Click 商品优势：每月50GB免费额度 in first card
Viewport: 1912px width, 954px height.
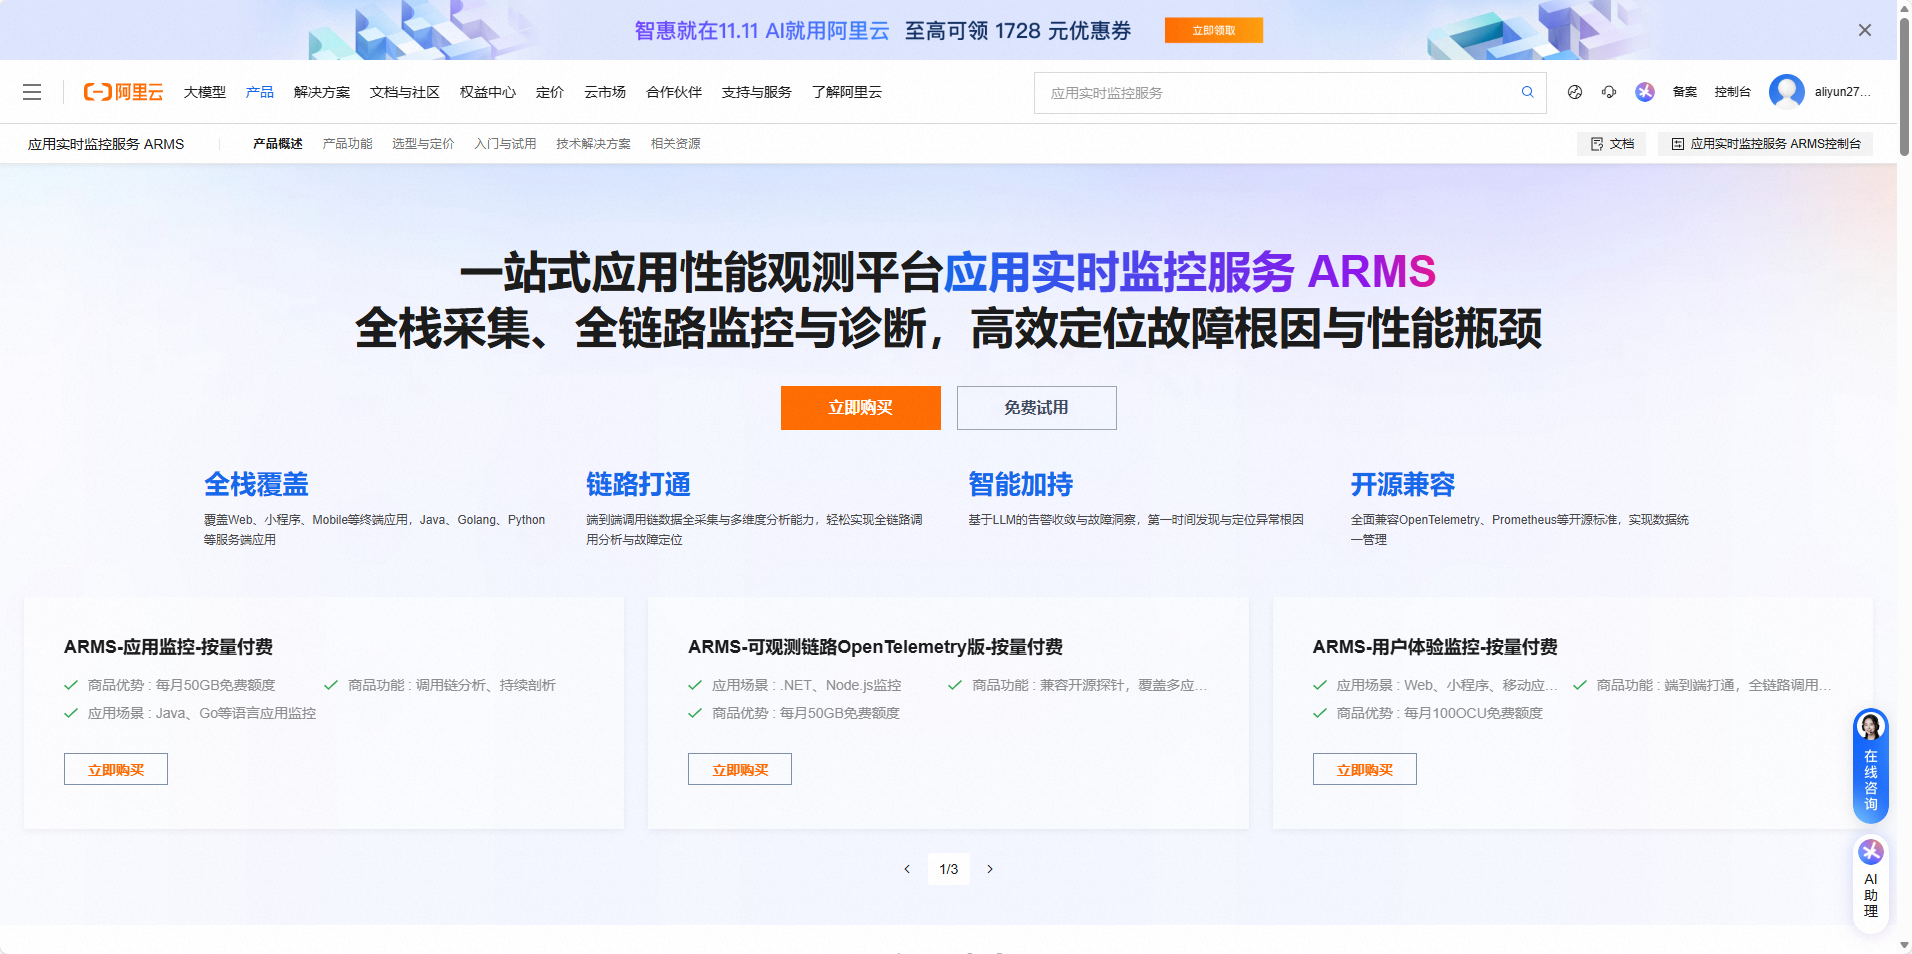(181, 685)
